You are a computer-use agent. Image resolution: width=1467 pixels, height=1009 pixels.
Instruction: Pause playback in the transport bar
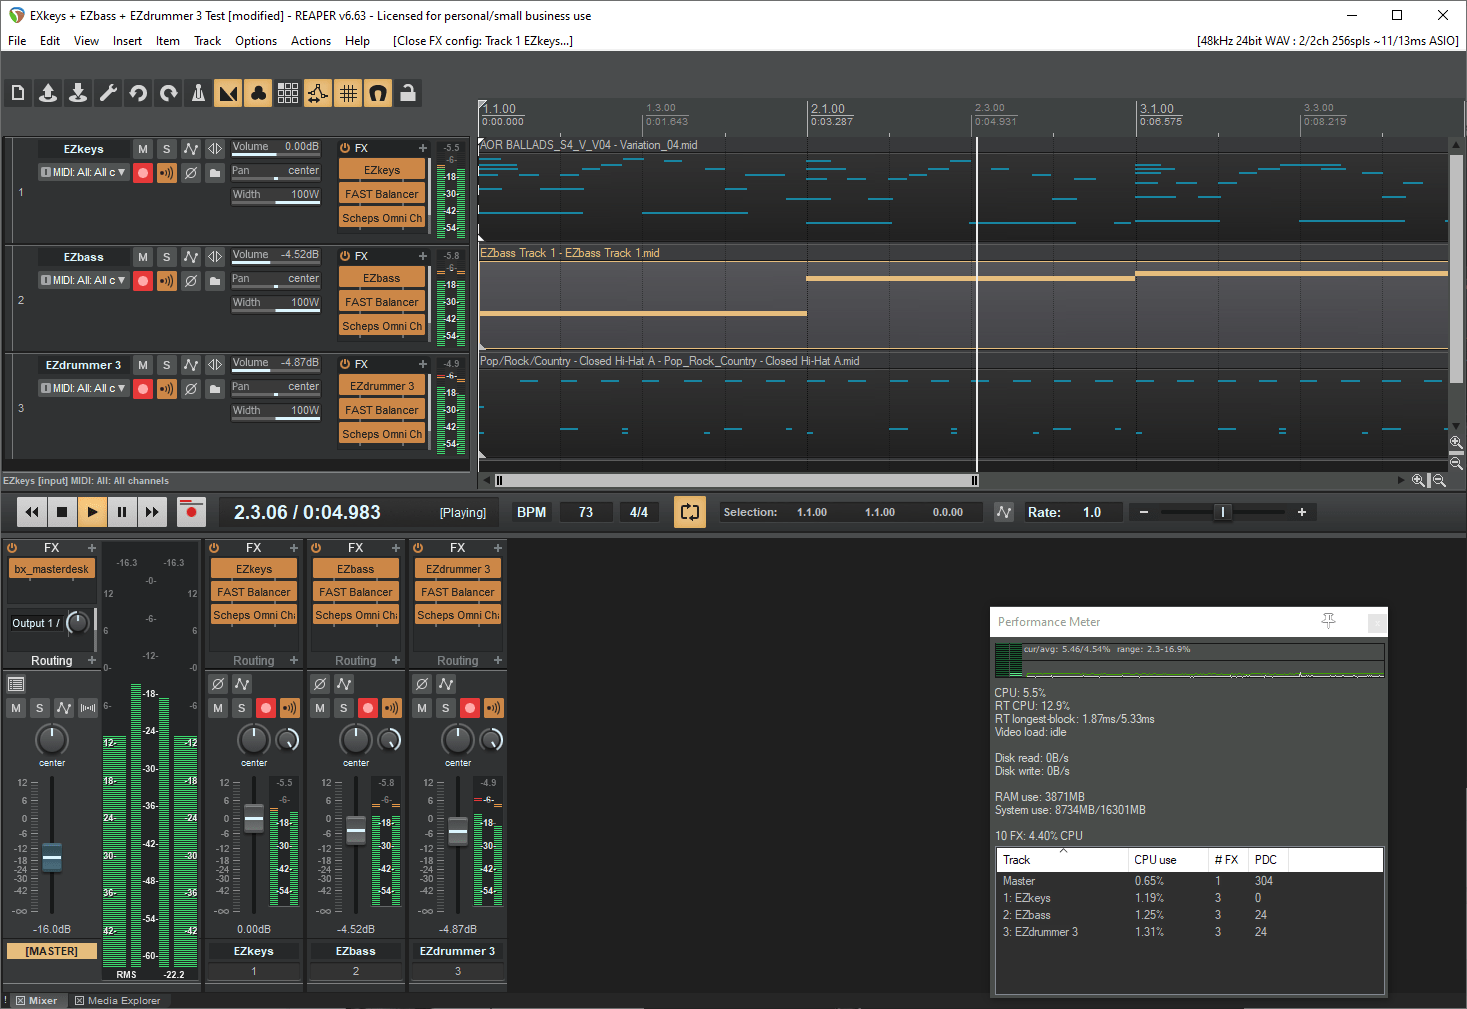coord(122,512)
